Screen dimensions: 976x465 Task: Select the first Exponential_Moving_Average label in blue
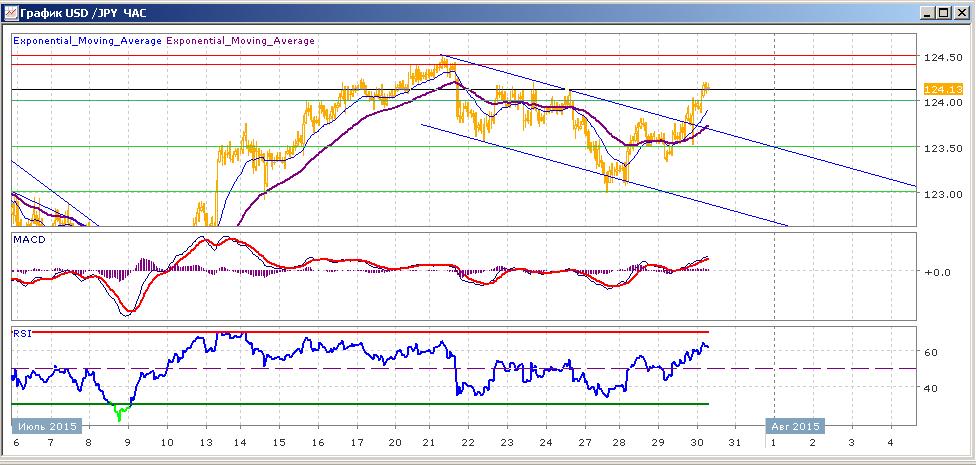pyautogui.click(x=87, y=41)
